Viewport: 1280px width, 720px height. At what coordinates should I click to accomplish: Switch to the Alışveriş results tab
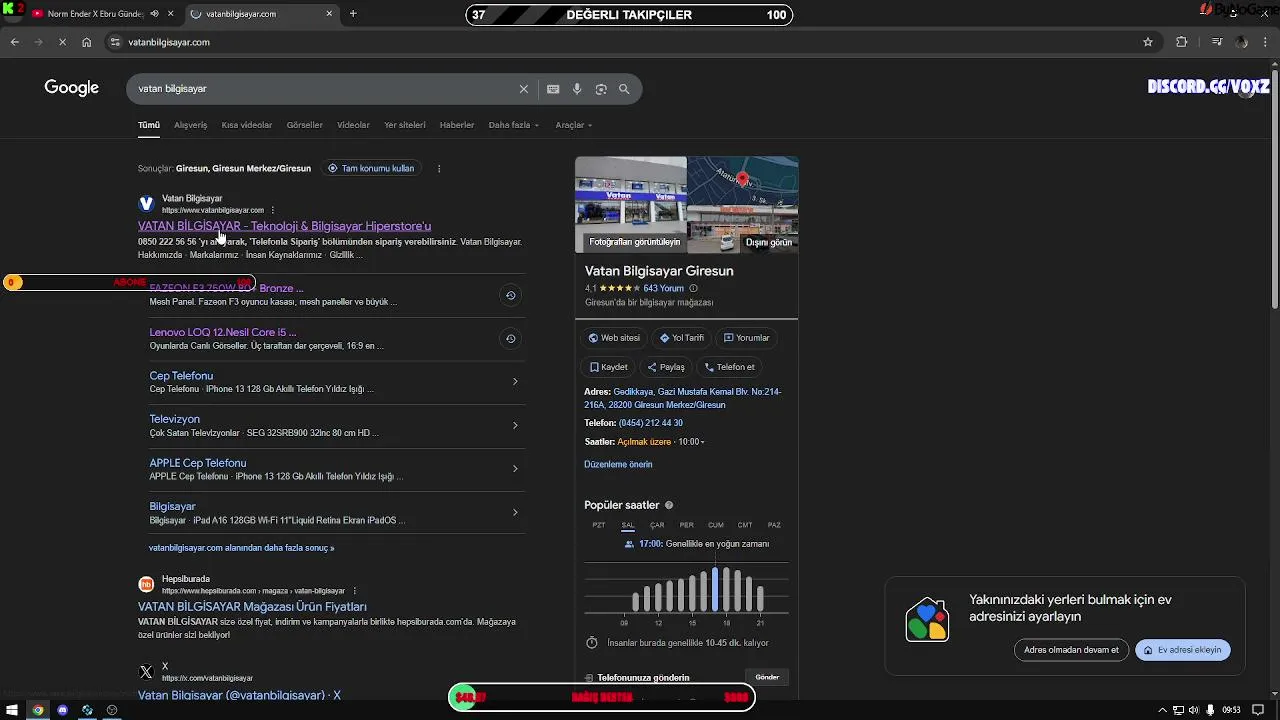point(190,125)
